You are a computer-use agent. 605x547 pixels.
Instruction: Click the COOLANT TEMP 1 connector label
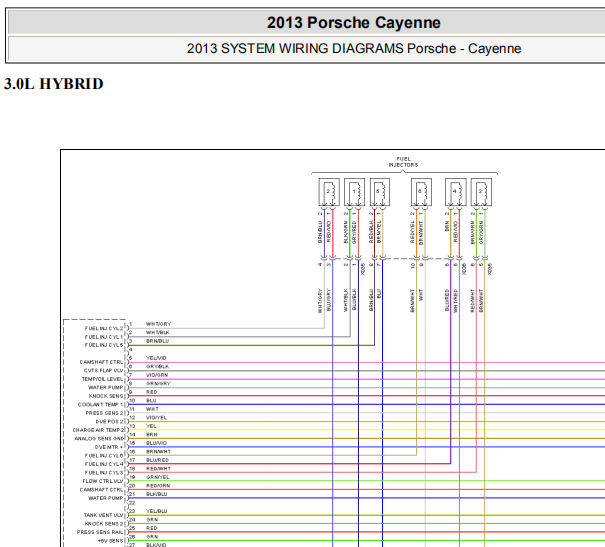pyautogui.click(x=100, y=405)
